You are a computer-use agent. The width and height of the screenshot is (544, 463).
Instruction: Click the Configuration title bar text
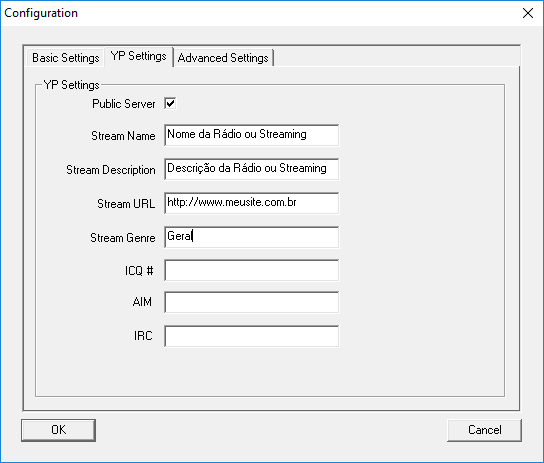coord(41,13)
